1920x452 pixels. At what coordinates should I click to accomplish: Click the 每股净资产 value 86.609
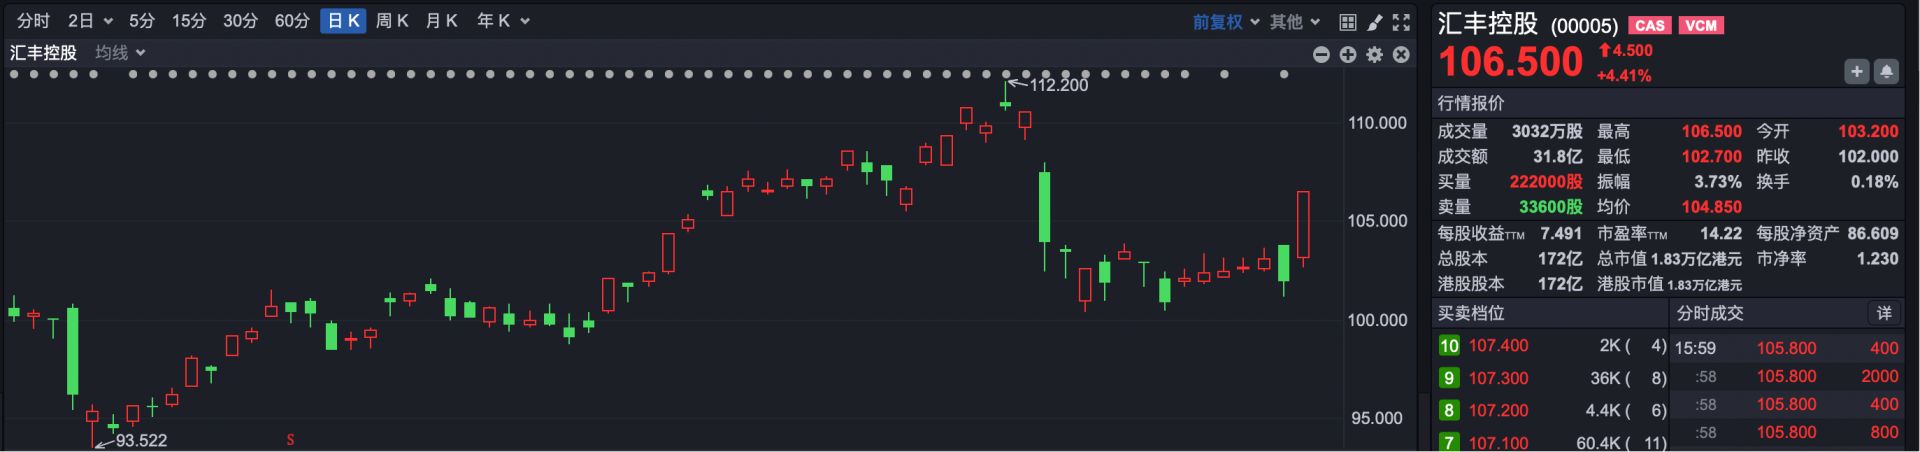pos(1873,233)
